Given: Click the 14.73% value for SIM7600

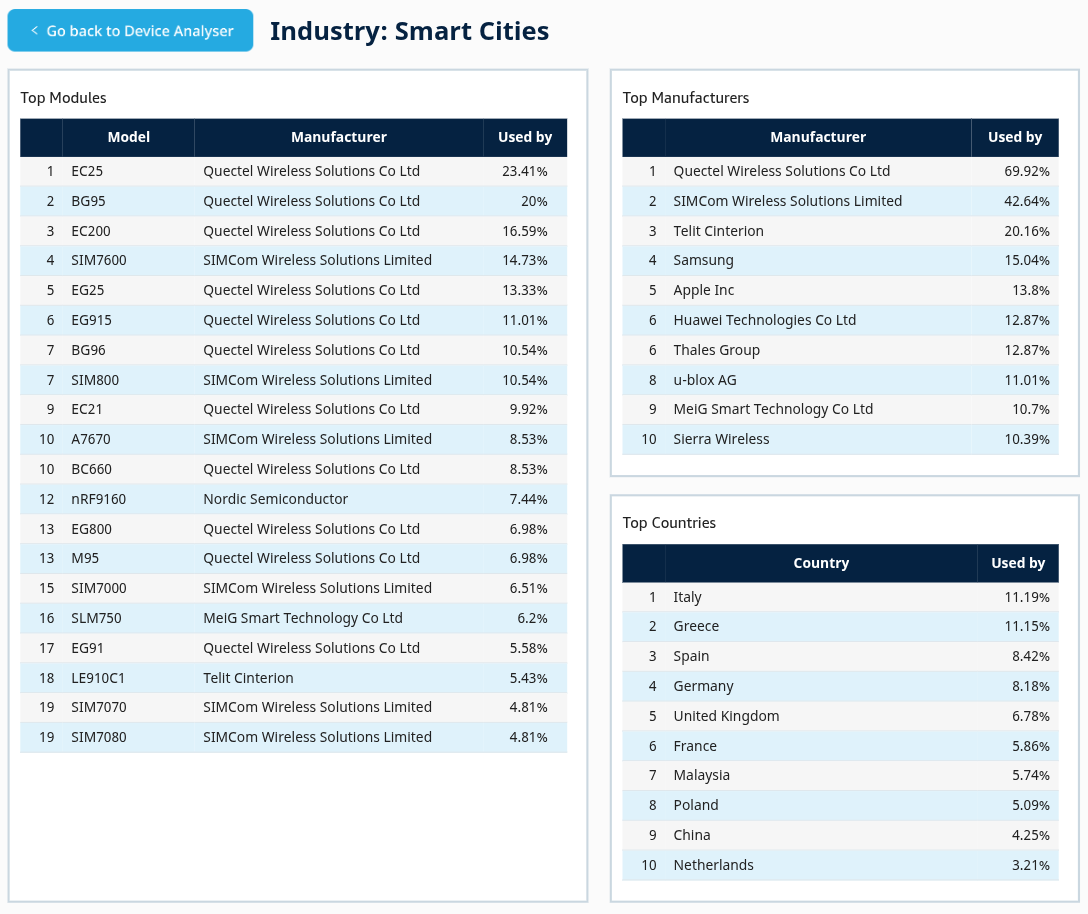Looking at the screenshot, I should click(x=525, y=260).
